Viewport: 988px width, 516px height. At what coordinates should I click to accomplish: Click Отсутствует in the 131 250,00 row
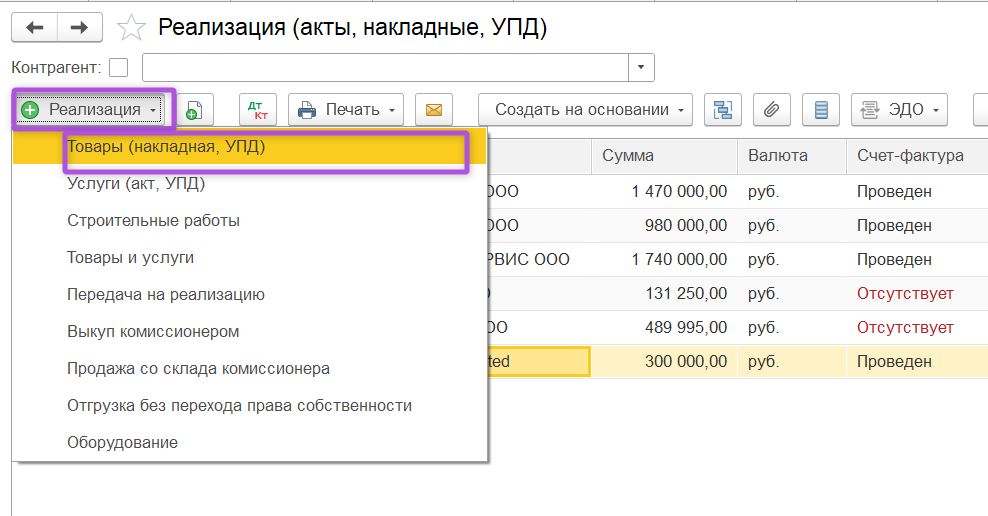tap(905, 294)
